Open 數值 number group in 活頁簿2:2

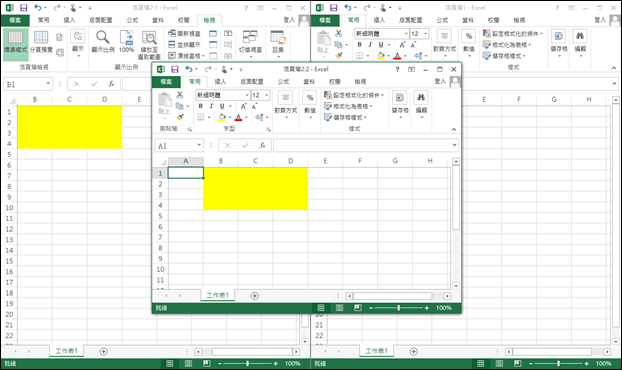tap(310, 105)
